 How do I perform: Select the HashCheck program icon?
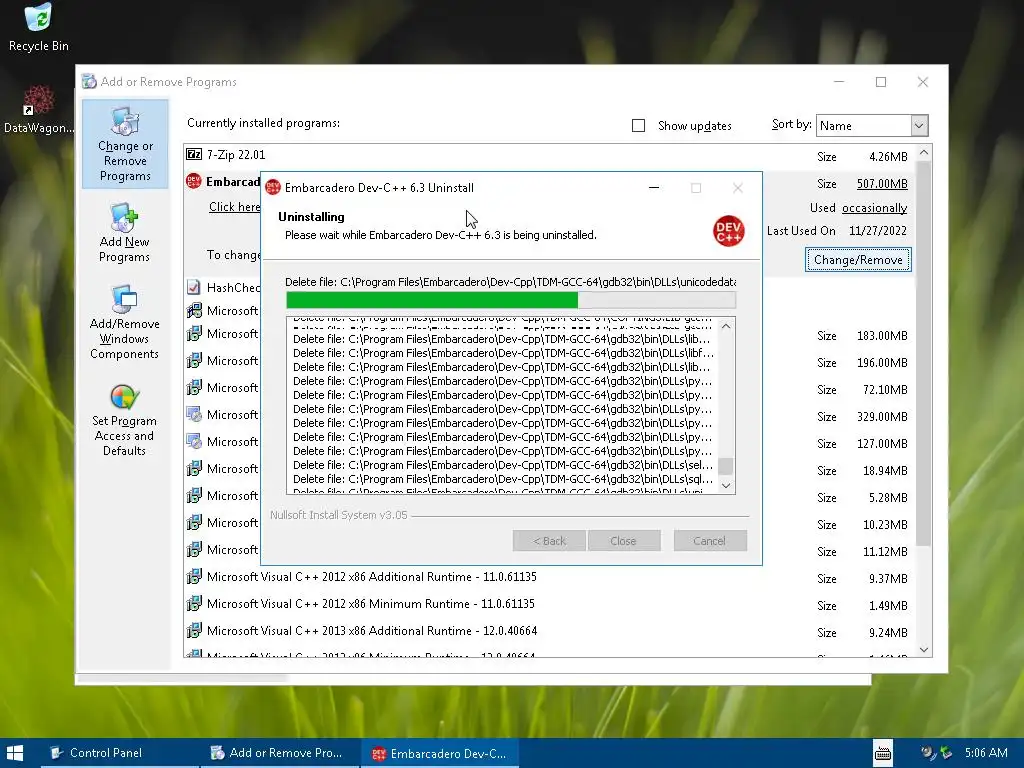[x=194, y=287]
